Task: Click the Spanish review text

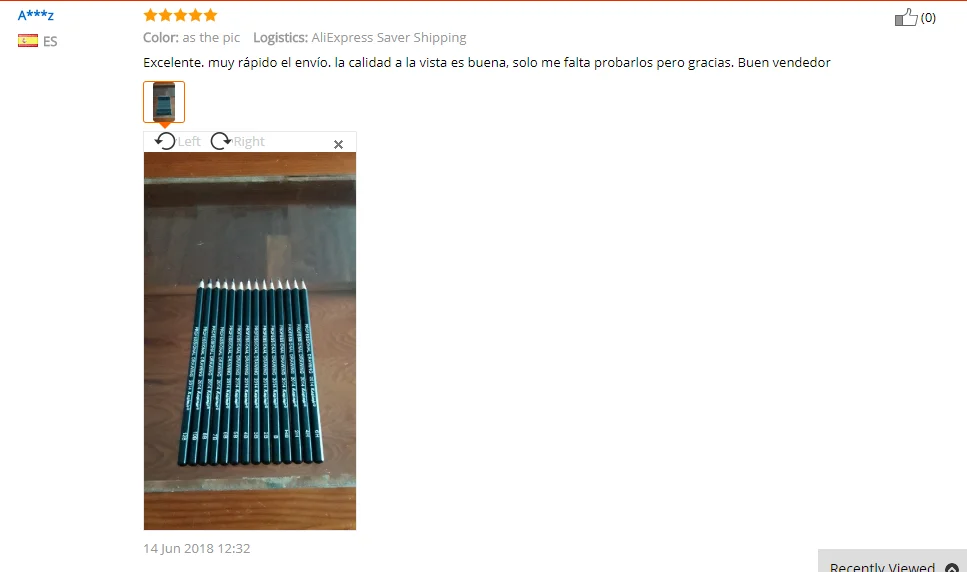Action: [x=487, y=62]
